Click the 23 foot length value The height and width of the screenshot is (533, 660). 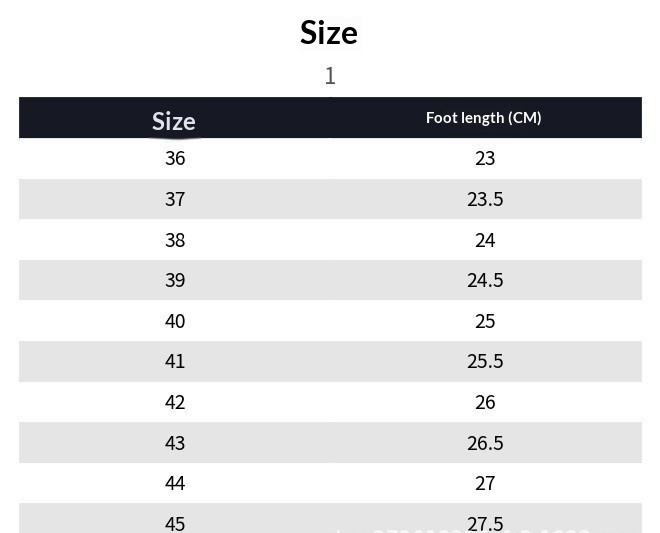click(485, 158)
